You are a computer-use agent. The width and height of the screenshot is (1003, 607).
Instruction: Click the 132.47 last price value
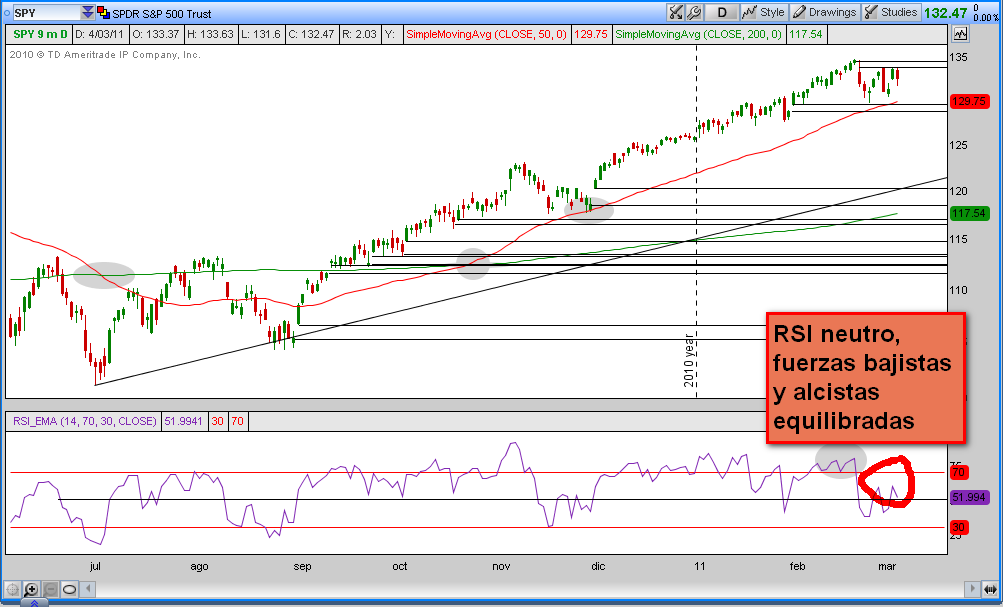click(945, 13)
